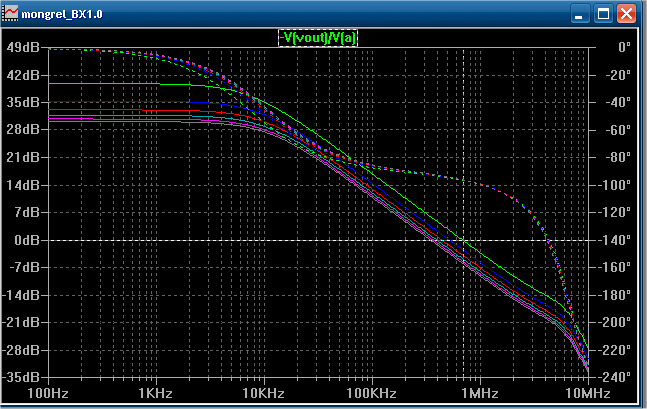Click the -140° phase axis label

coord(615,240)
